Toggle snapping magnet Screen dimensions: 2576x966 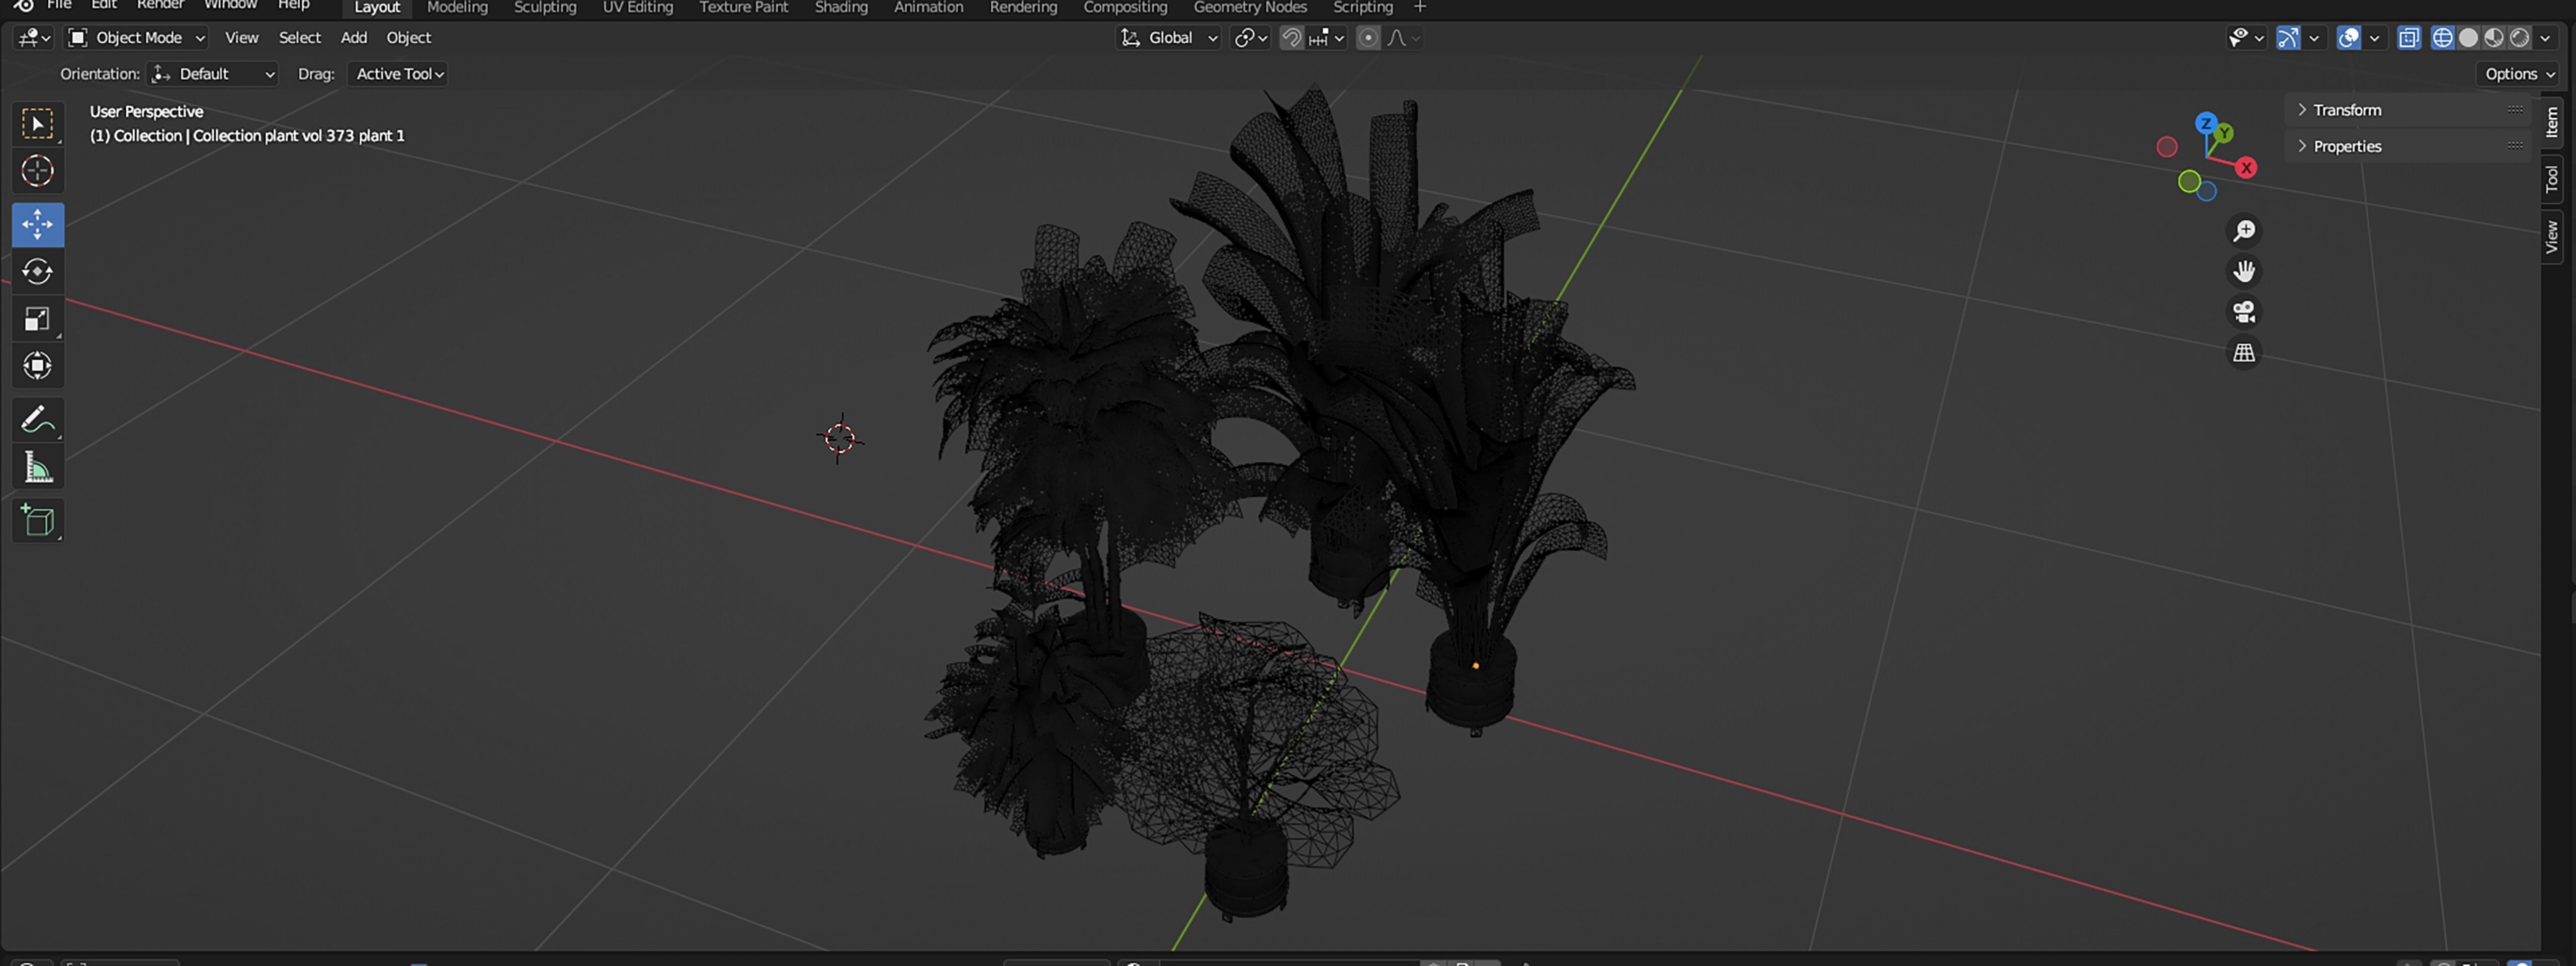pyautogui.click(x=1291, y=38)
